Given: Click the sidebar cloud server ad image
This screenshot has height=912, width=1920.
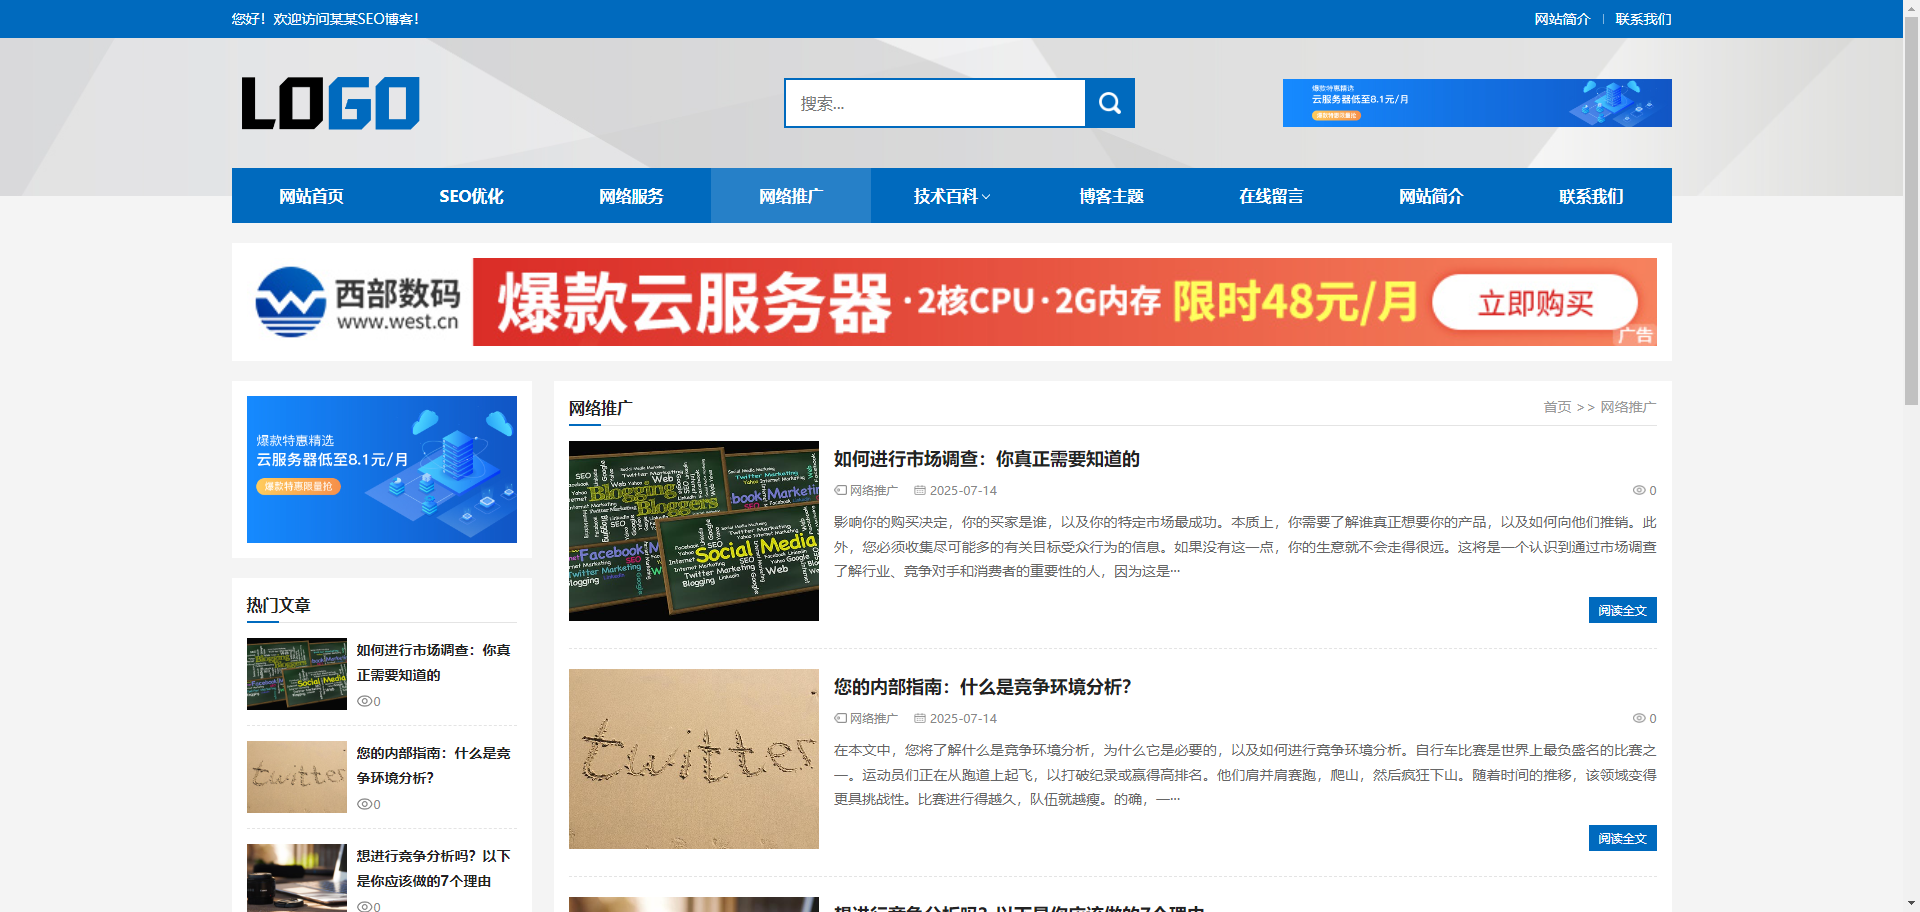Looking at the screenshot, I should pos(382,469).
